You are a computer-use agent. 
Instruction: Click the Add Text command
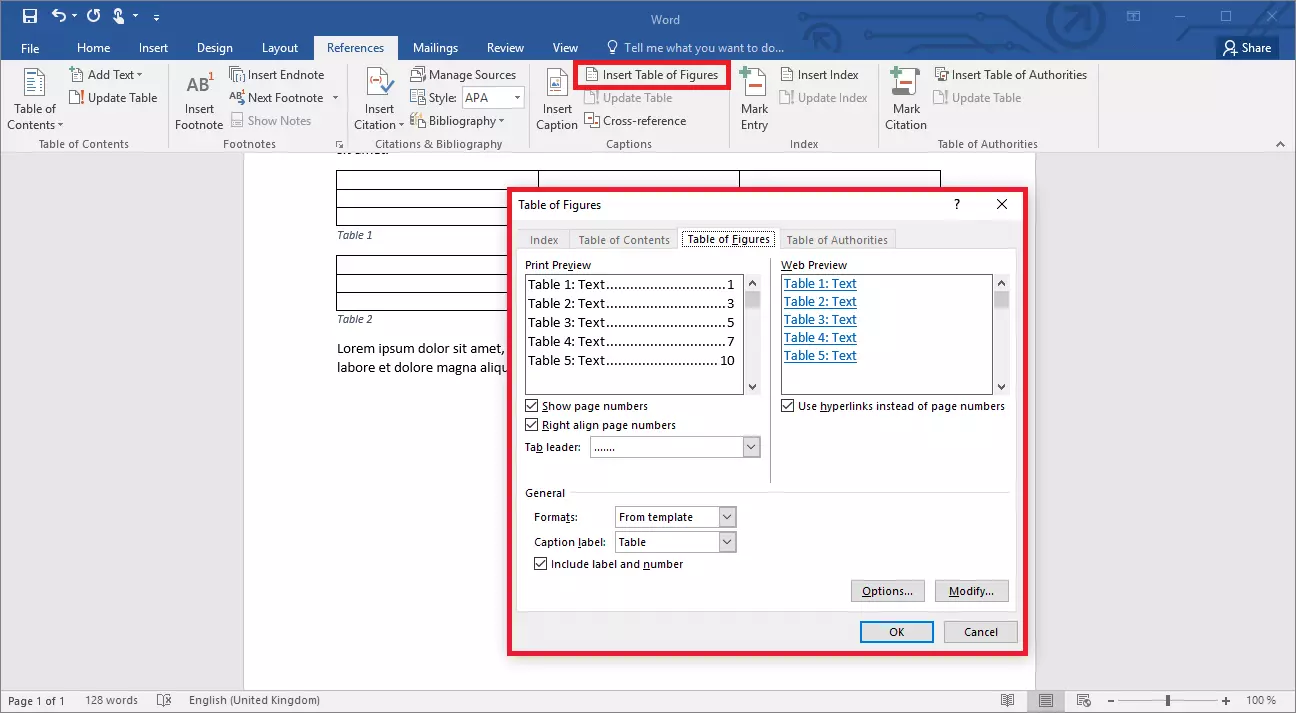click(x=106, y=75)
